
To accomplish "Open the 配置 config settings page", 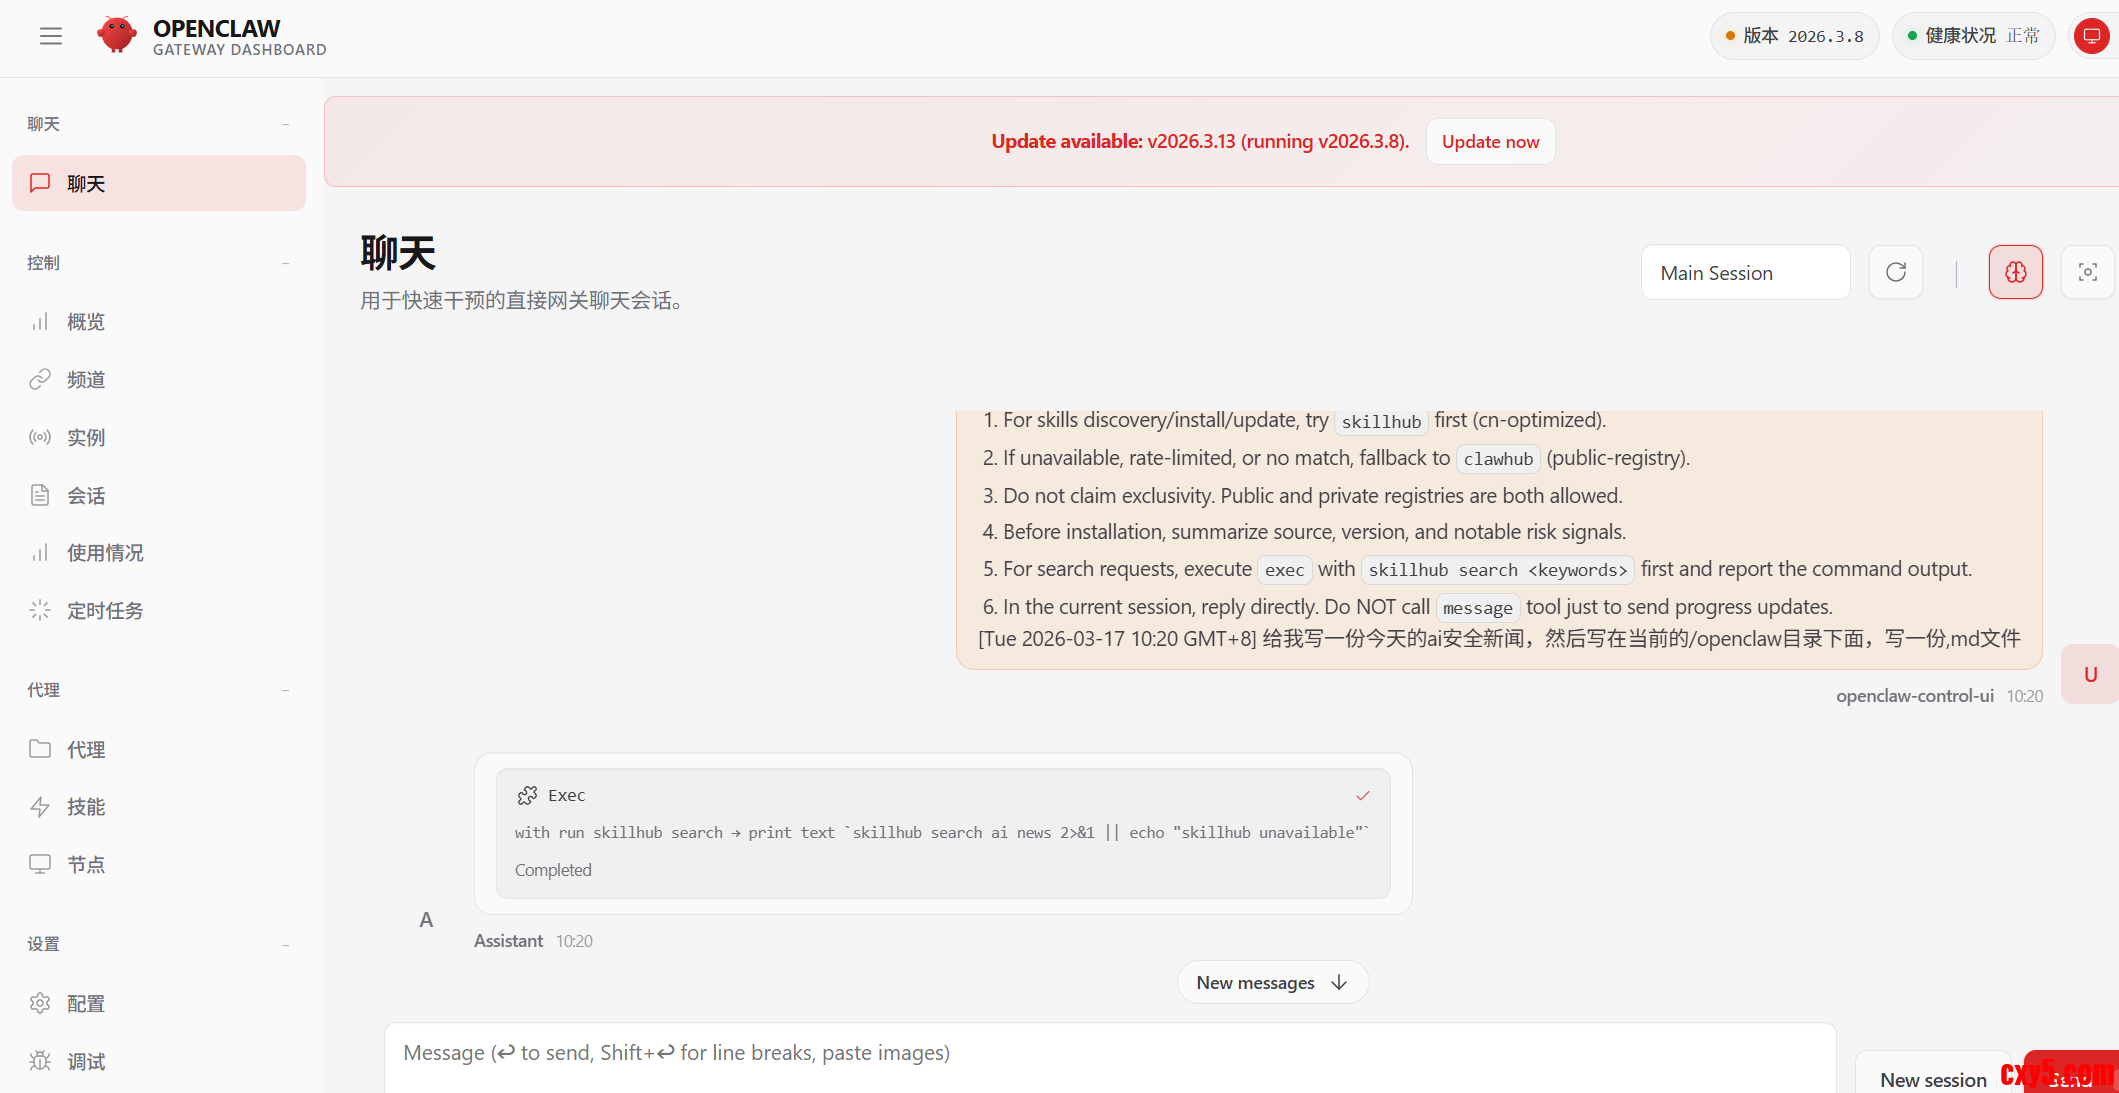I will pyautogui.click(x=86, y=1004).
